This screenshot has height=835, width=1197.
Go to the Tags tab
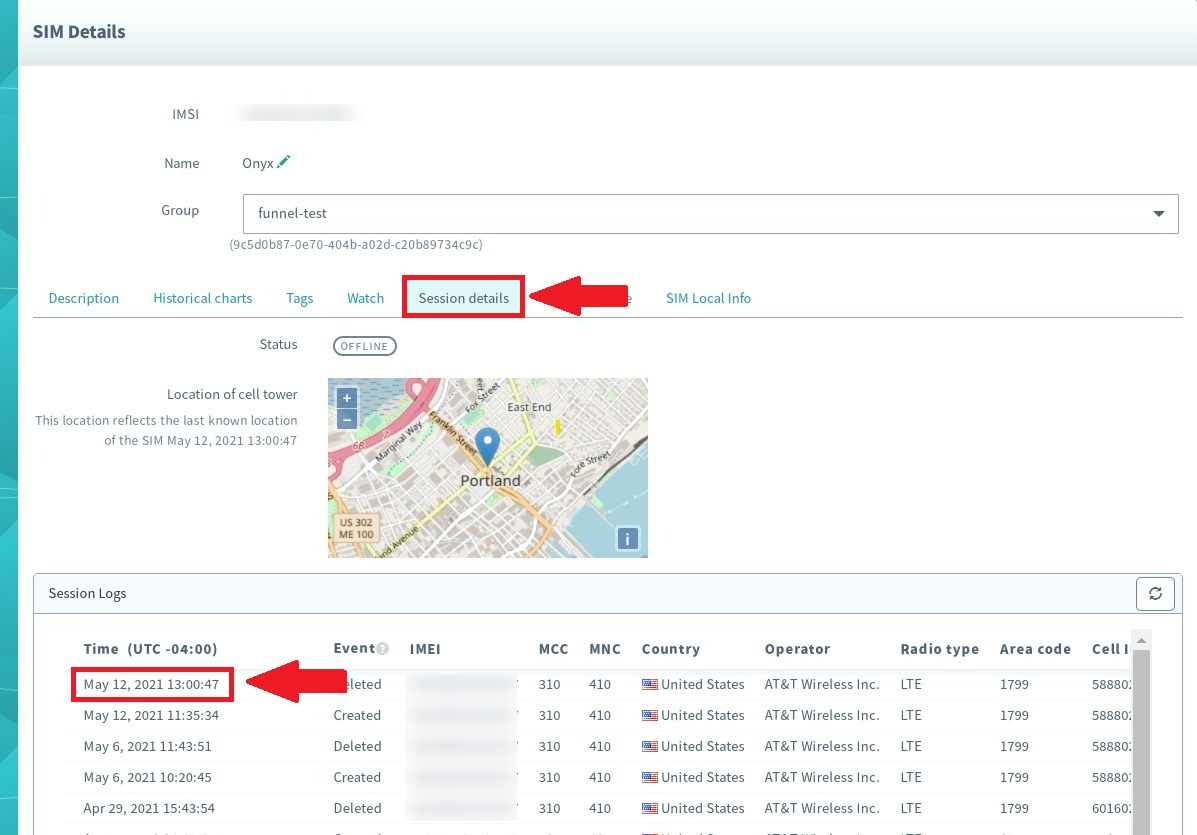click(x=299, y=298)
